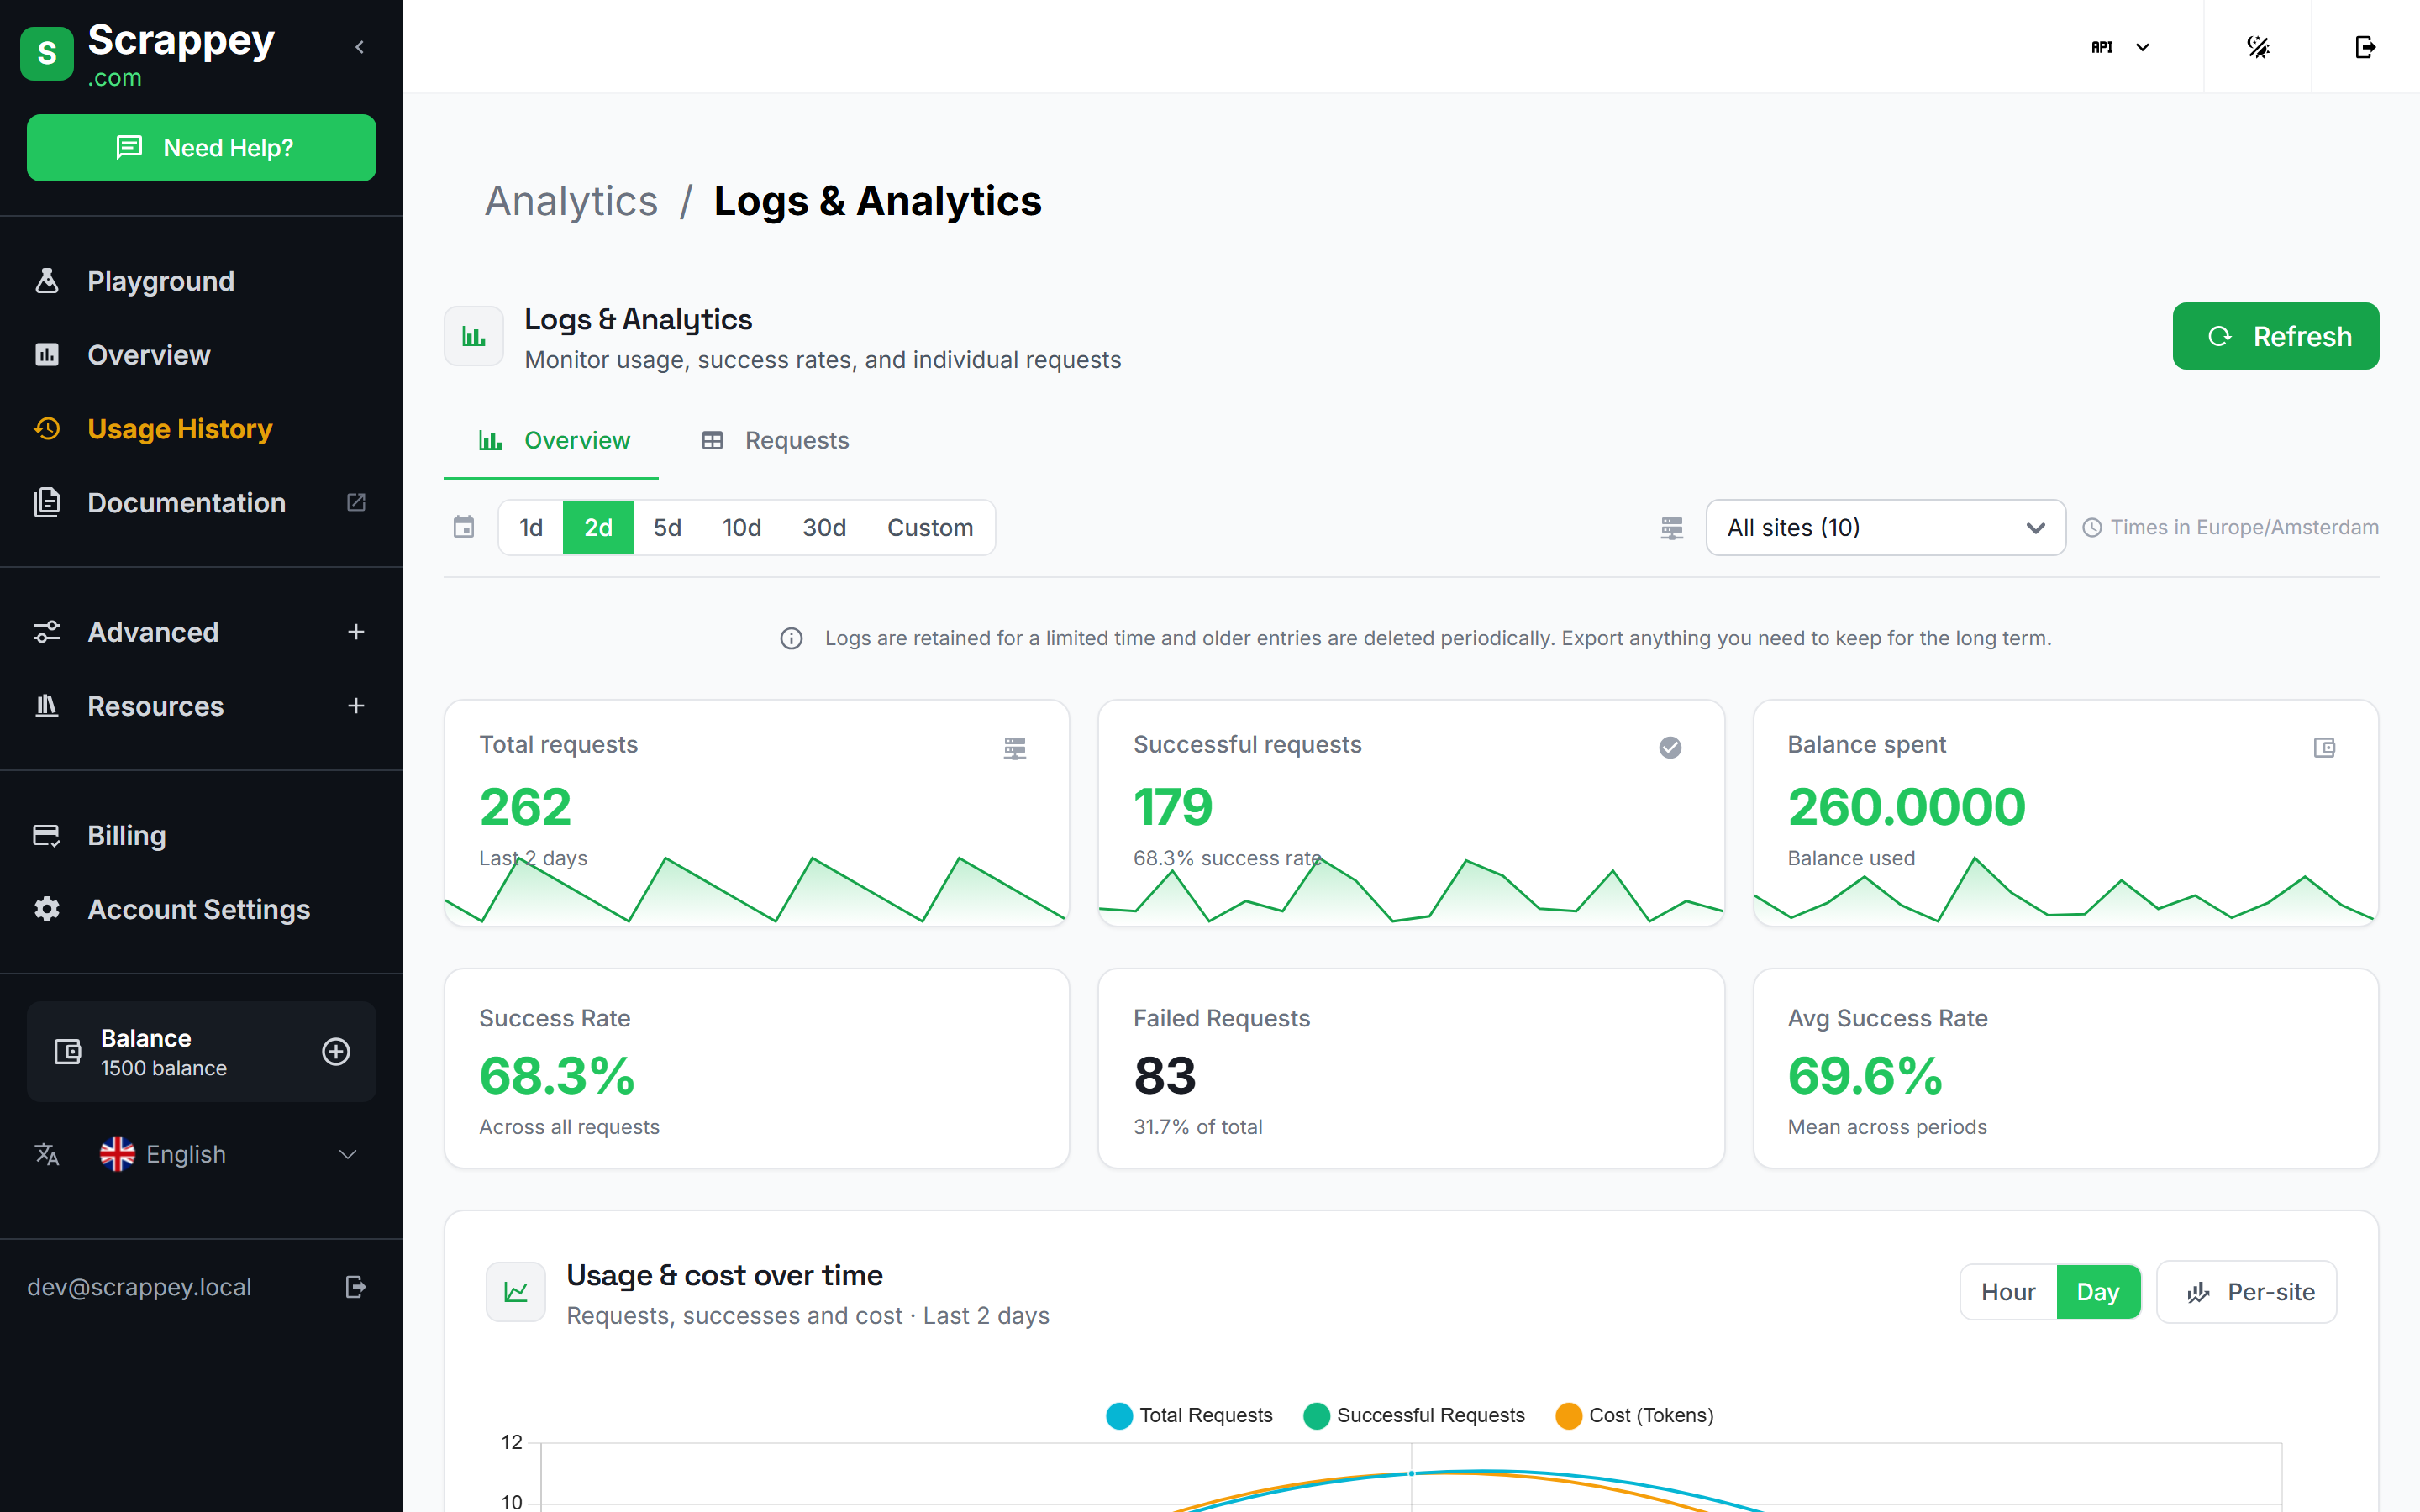Click the checkmark icon in Successful requests card
Image resolution: width=2420 pixels, height=1512 pixels.
pyautogui.click(x=1670, y=748)
